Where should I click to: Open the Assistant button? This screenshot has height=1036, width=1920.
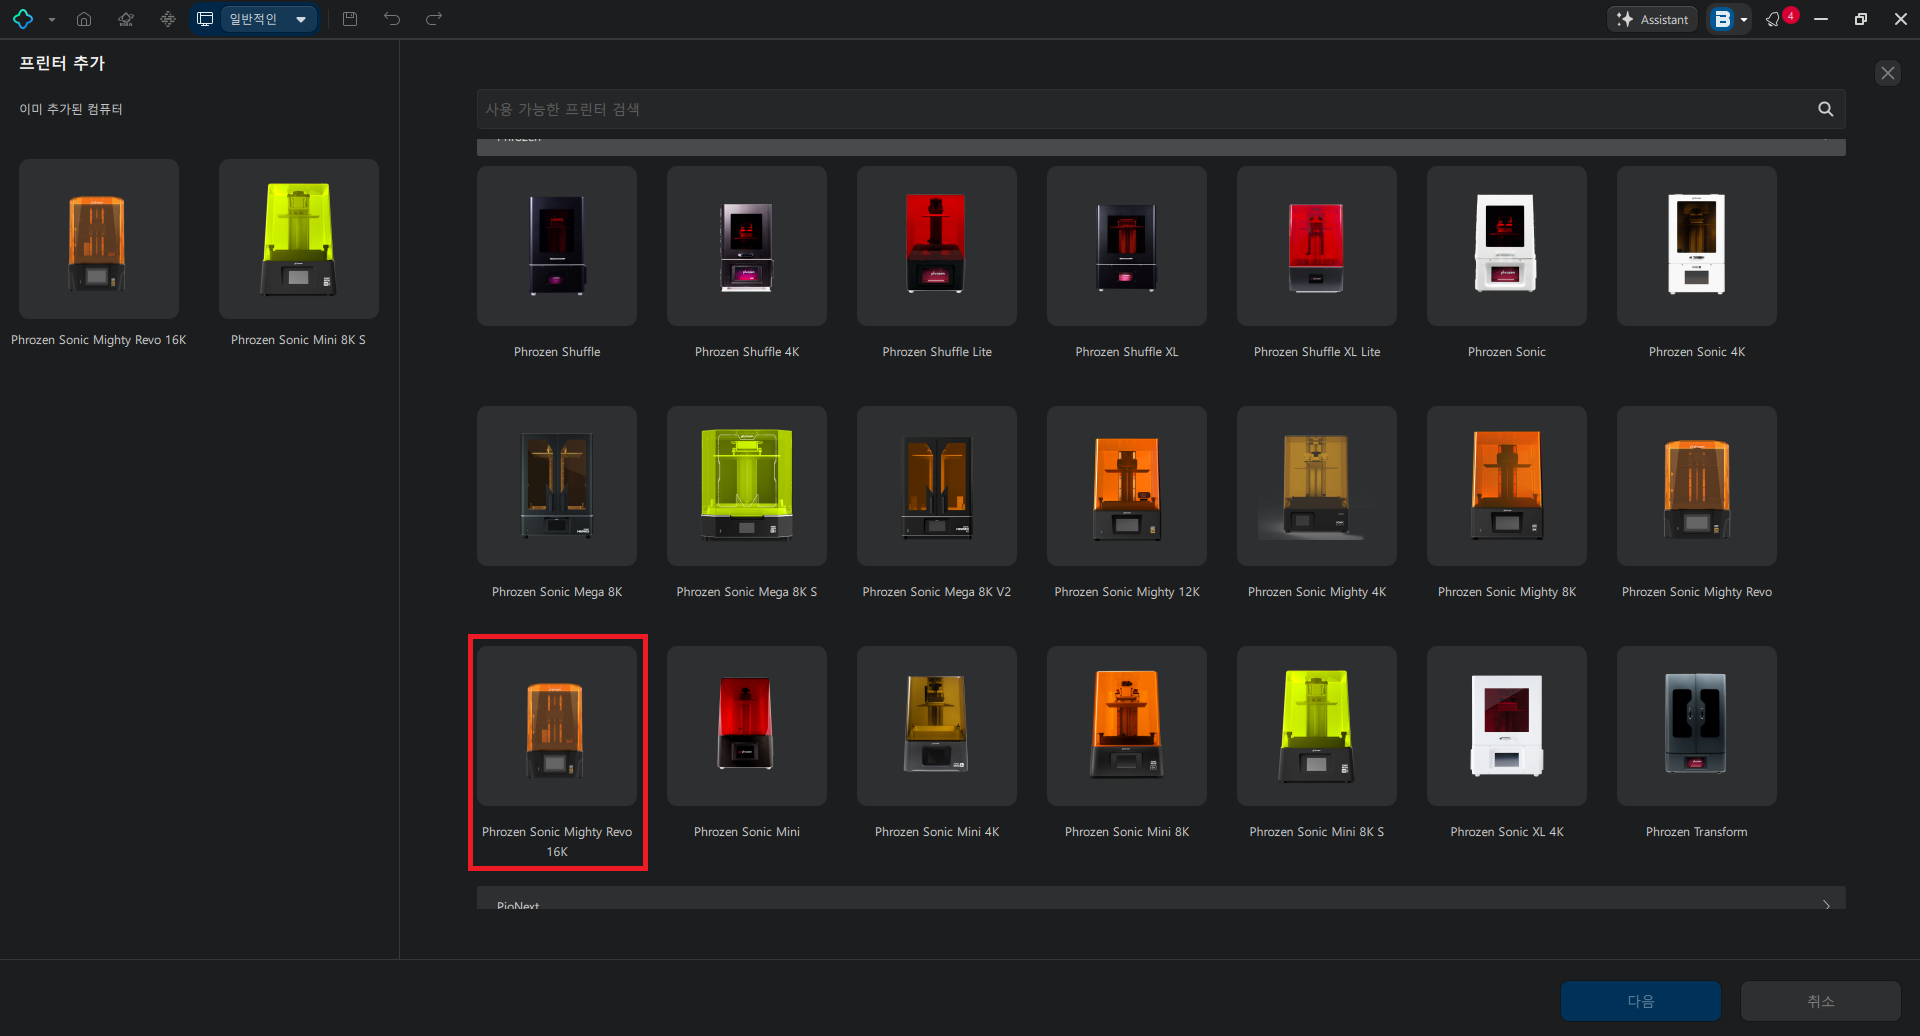click(x=1652, y=19)
